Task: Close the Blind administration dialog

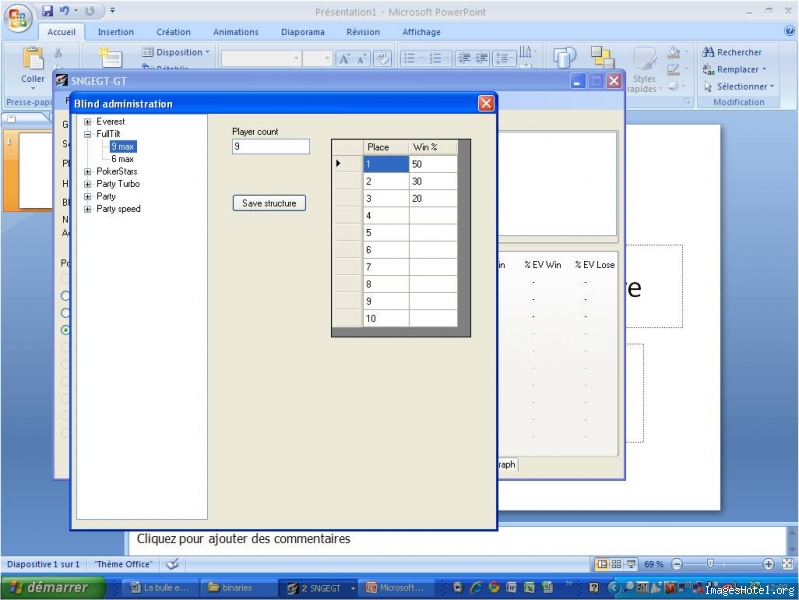Action: (x=486, y=103)
